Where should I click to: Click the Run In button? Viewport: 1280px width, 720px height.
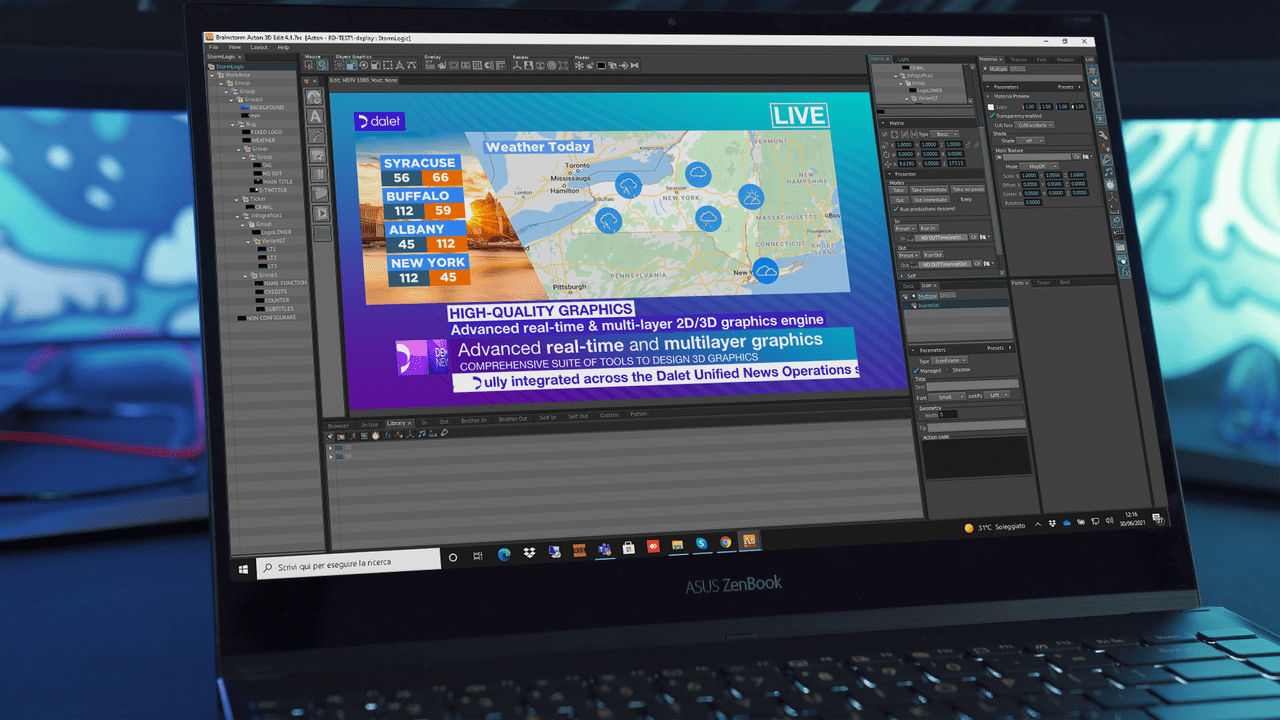[x=928, y=228]
